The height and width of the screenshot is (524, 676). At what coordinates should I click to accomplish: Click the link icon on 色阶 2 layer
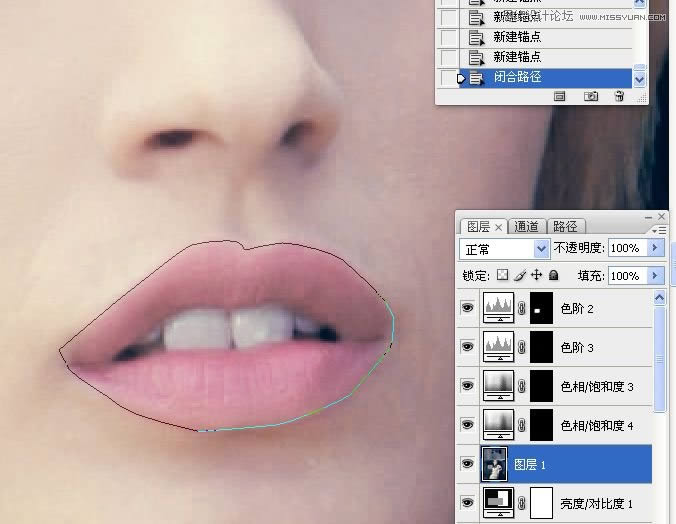(520, 309)
